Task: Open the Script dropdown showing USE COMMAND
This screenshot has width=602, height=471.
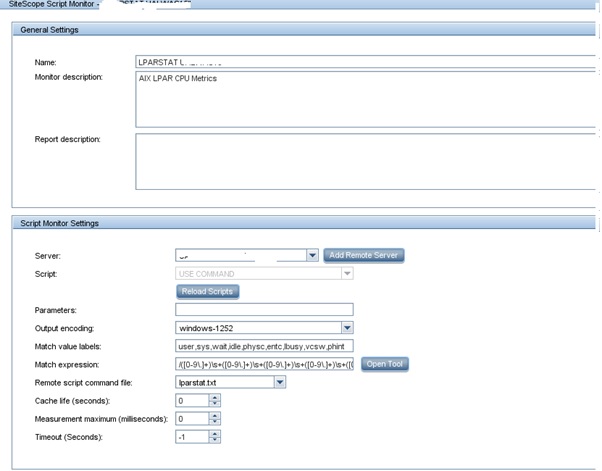Action: 347,273
